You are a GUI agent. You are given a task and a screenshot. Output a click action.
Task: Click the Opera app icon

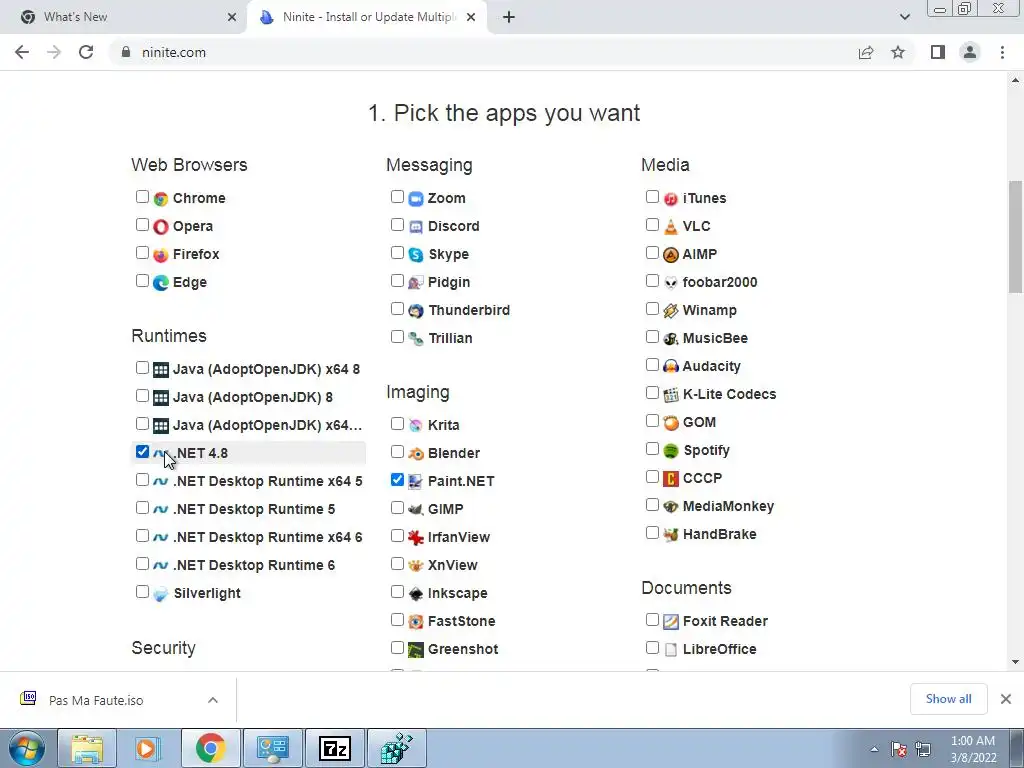[161, 227]
